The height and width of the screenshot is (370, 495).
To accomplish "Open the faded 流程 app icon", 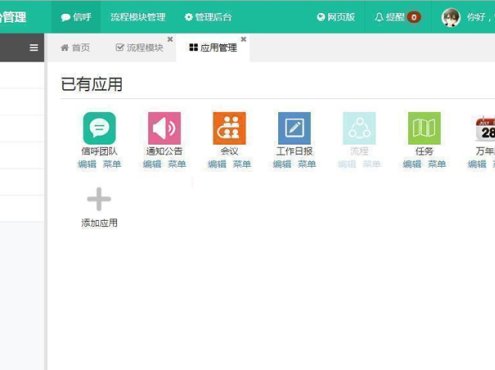I will (359, 128).
